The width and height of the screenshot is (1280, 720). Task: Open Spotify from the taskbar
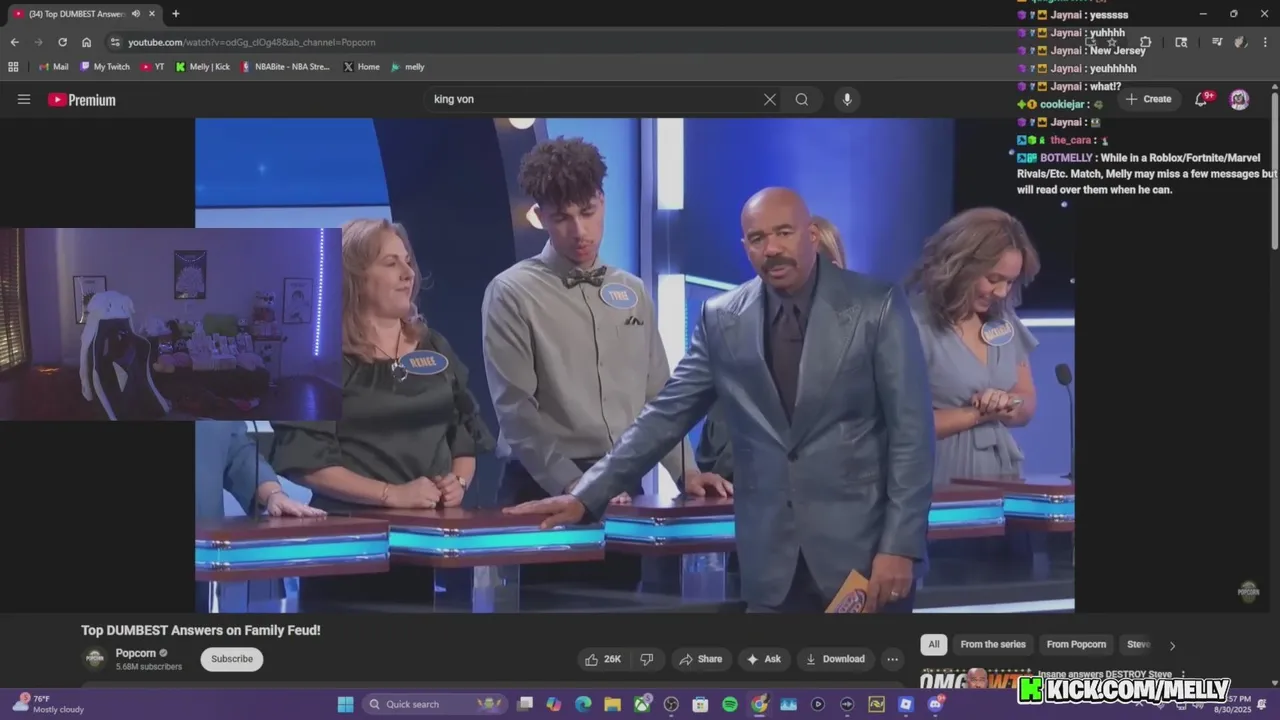(x=730, y=704)
